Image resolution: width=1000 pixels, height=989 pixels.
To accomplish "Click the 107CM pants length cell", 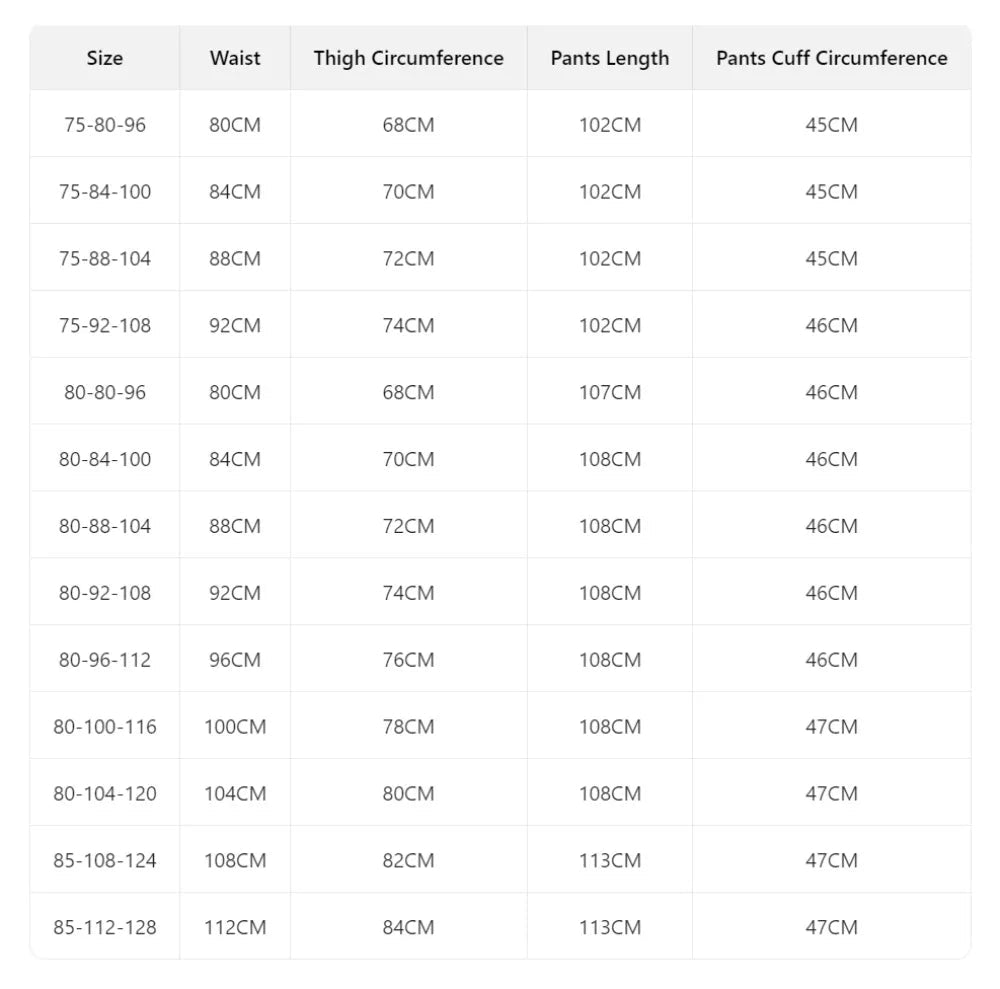I will click(610, 393).
